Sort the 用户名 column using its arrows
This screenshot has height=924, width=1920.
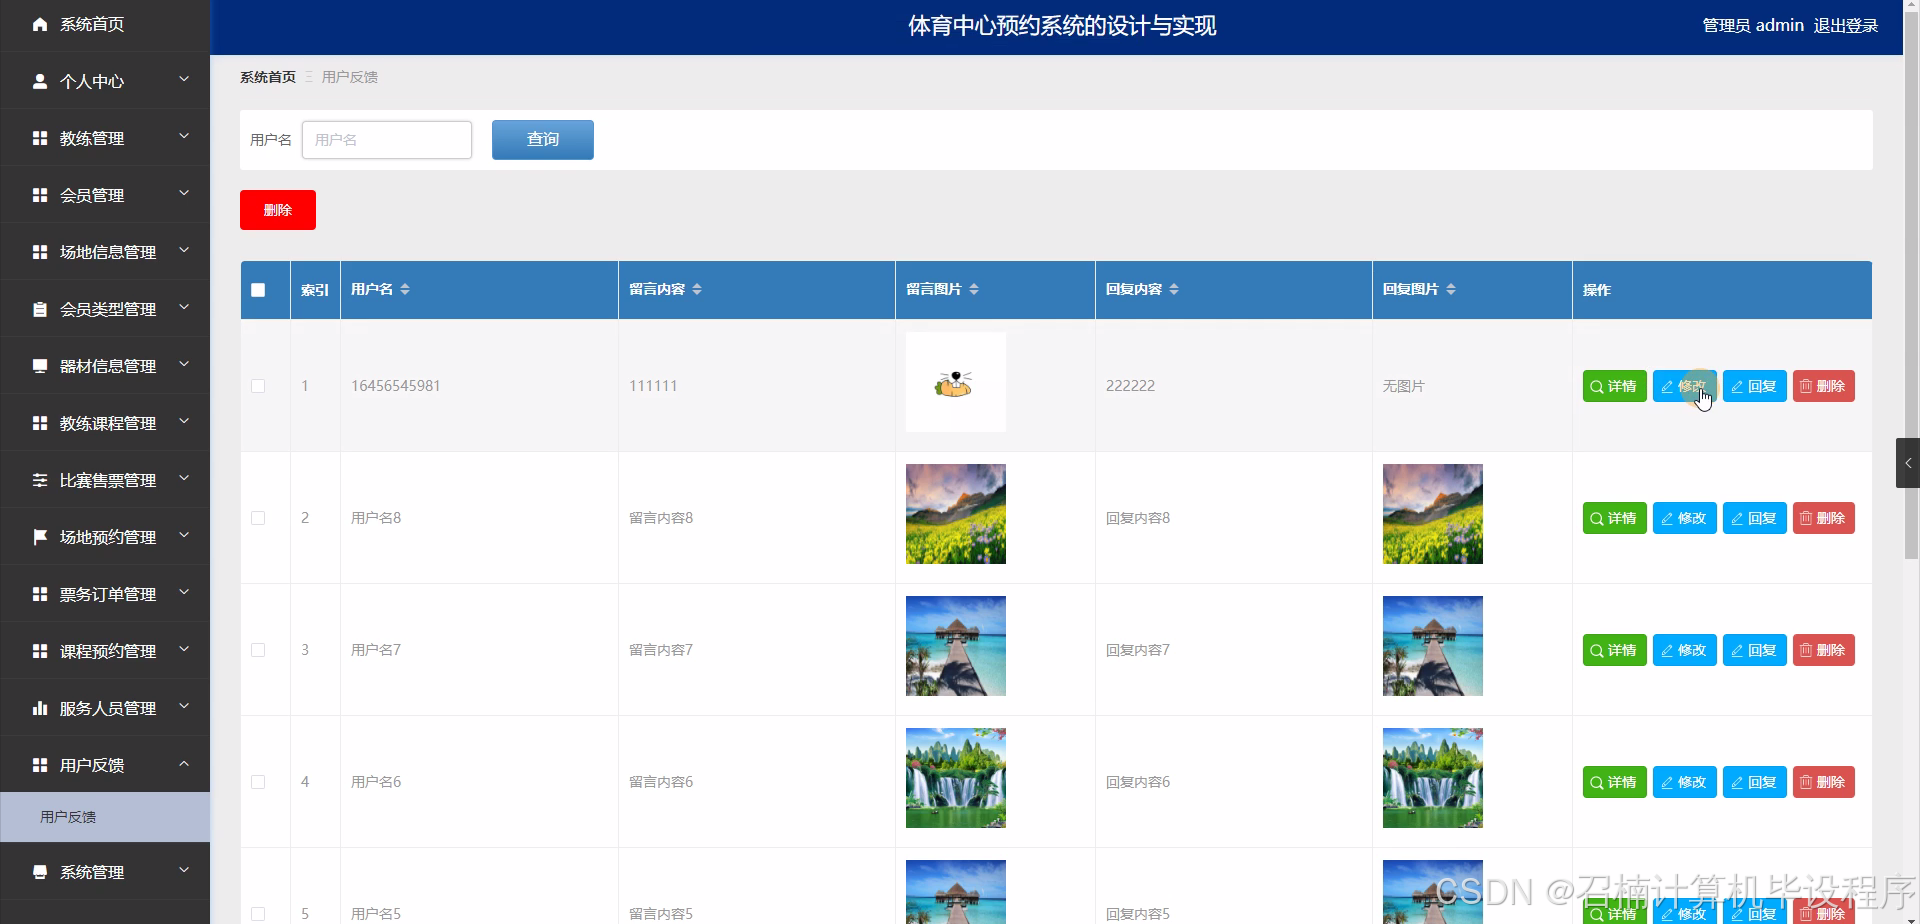point(405,289)
